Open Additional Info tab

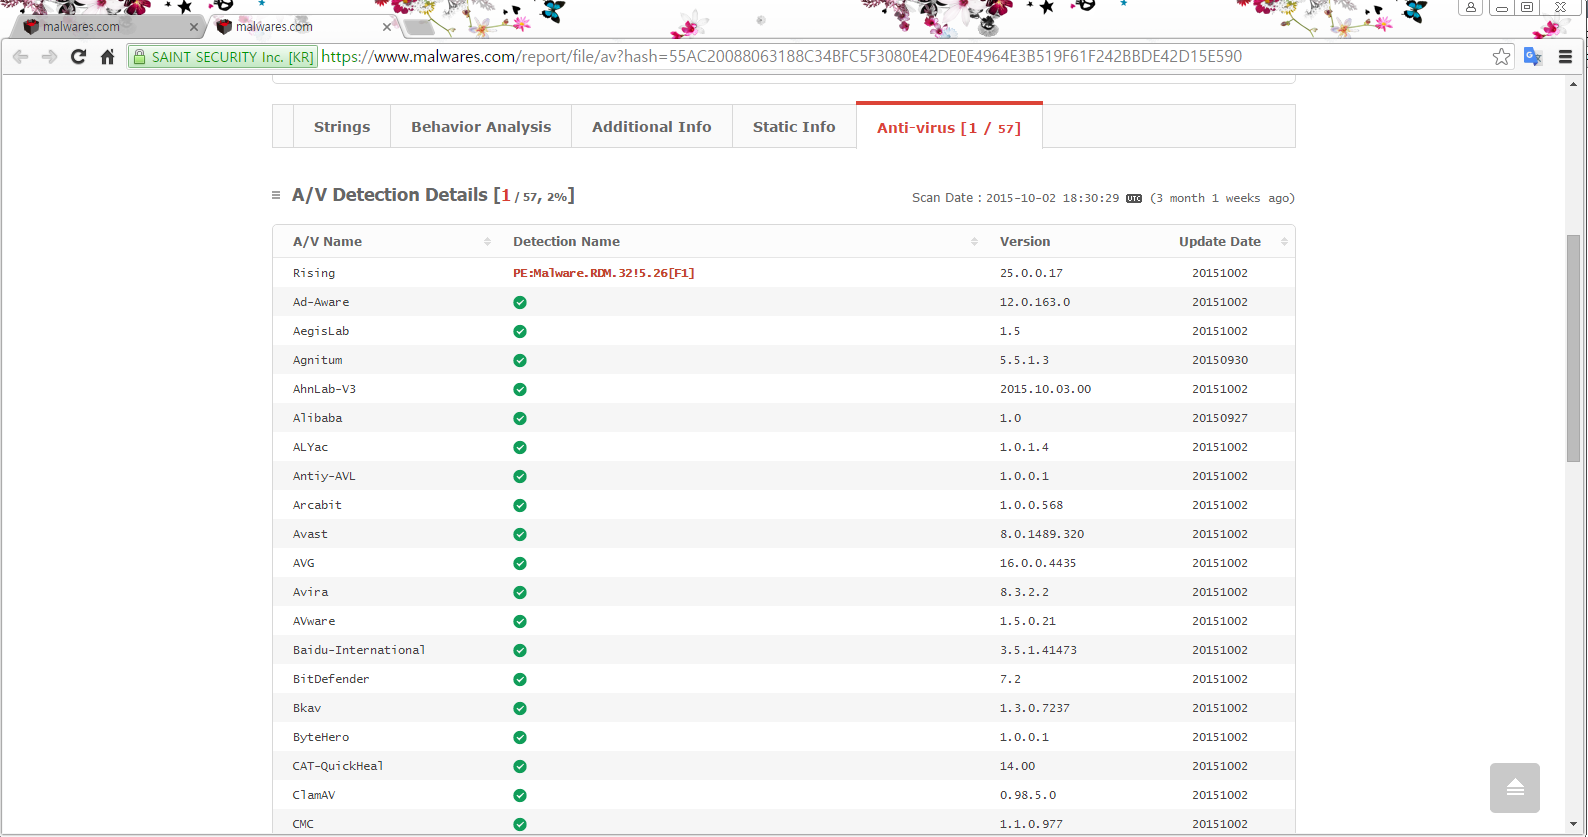[652, 127]
